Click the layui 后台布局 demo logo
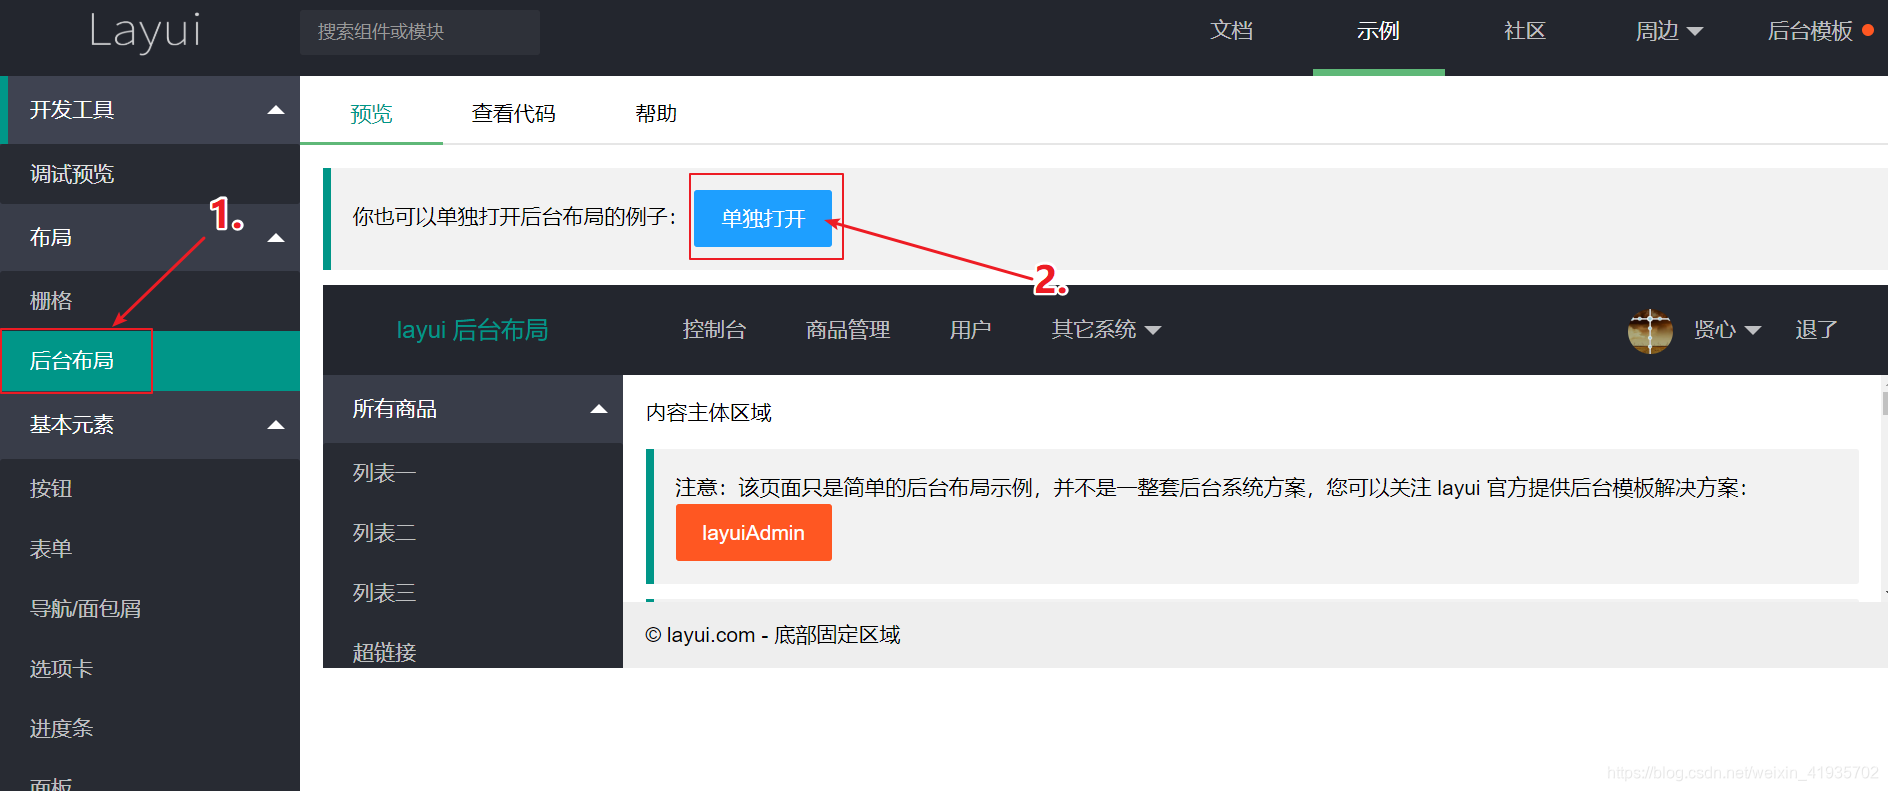 click(472, 330)
